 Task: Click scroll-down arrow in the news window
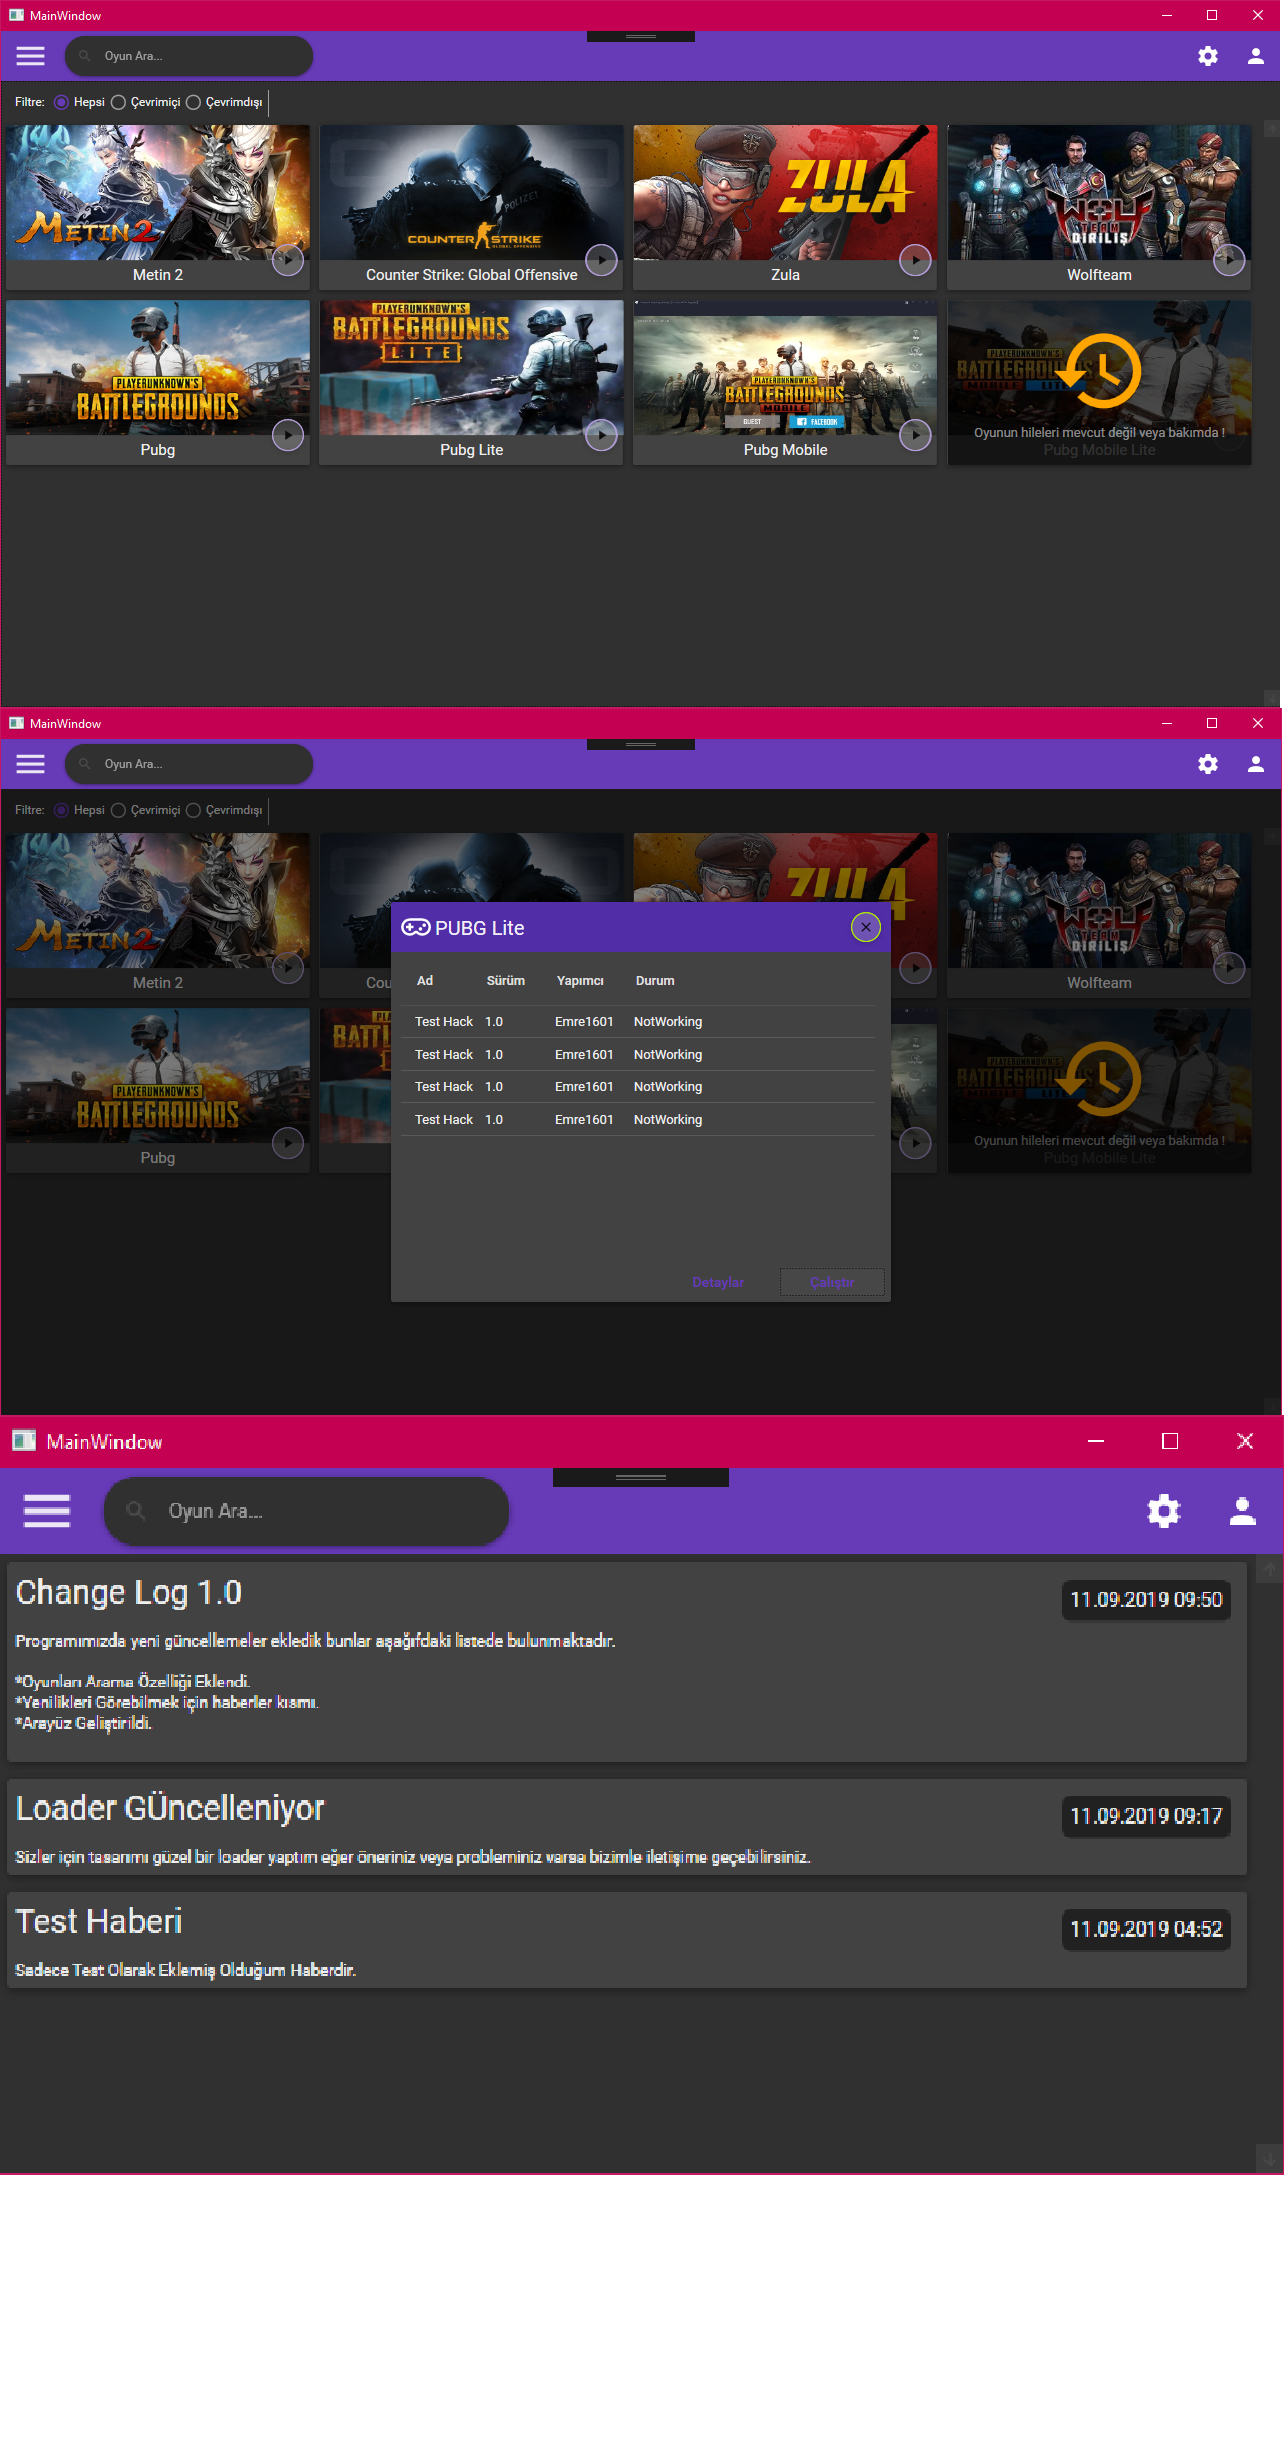tap(1269, 2159)
